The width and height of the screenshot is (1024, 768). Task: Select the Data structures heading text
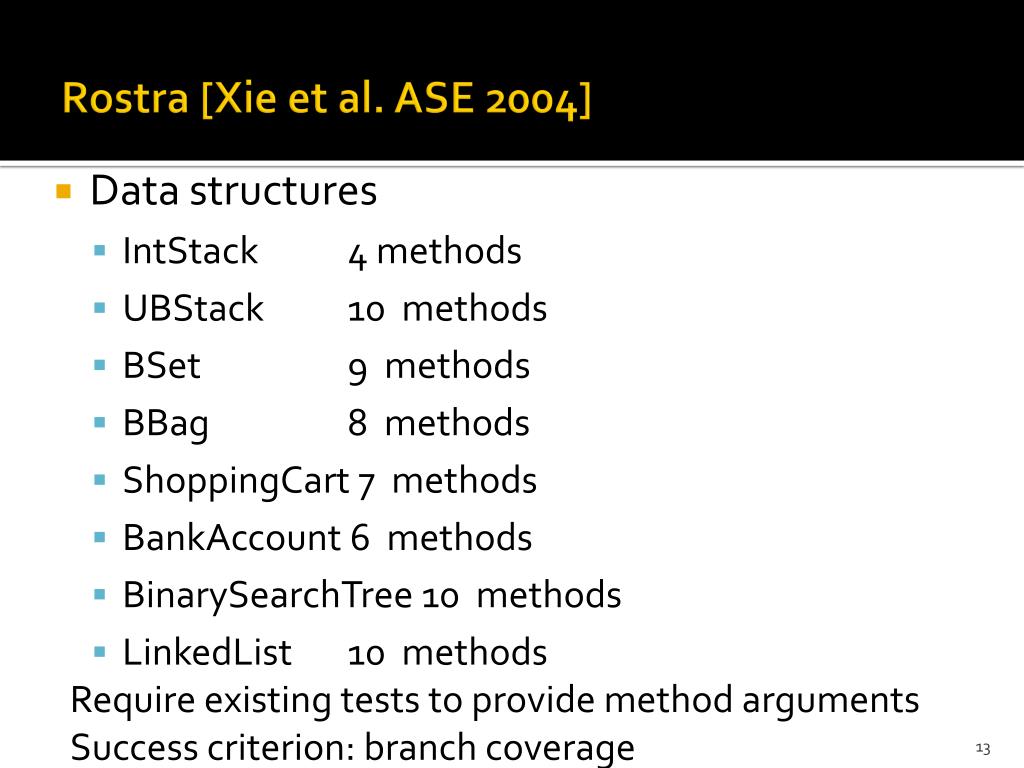coord(233,191)
